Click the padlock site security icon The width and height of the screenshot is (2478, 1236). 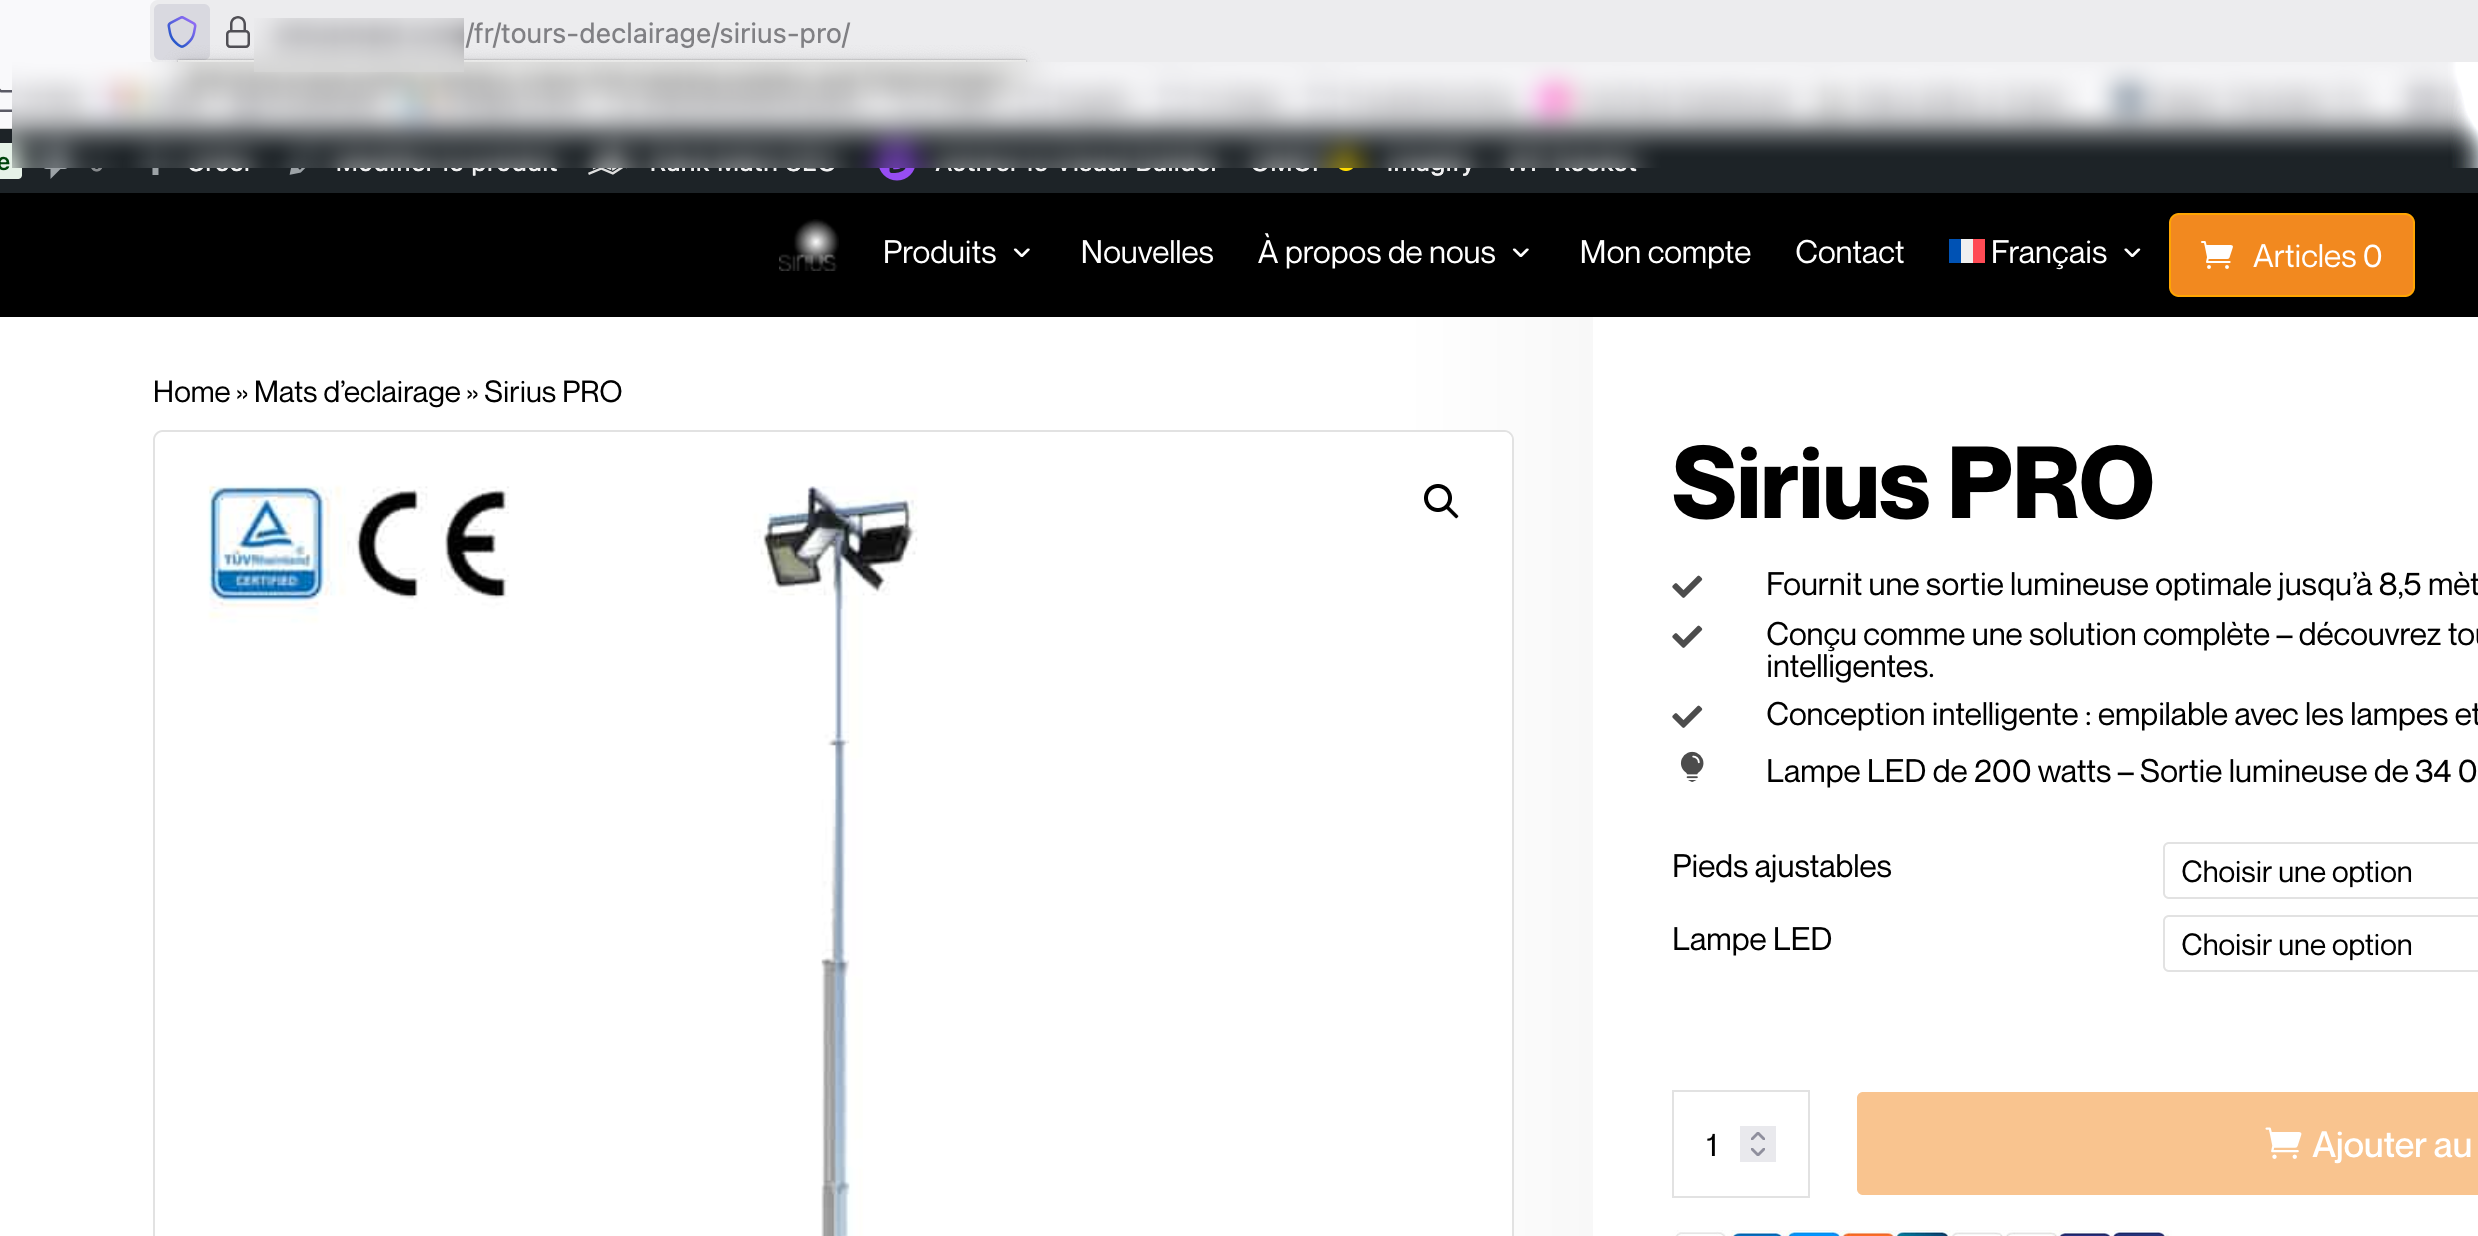tap(237, 32)
